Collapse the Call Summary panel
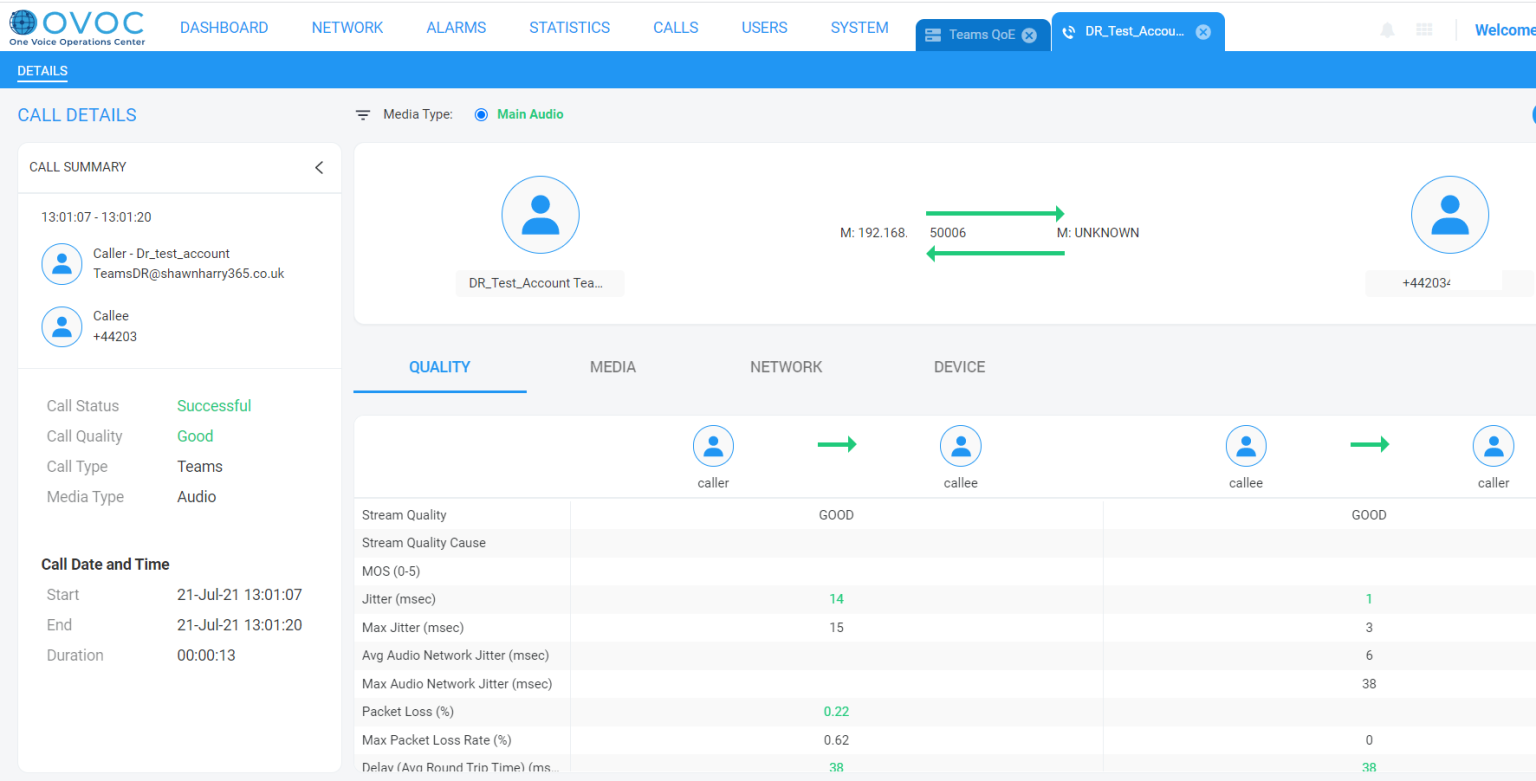1536x781 pixels. [x=319, y=167]
